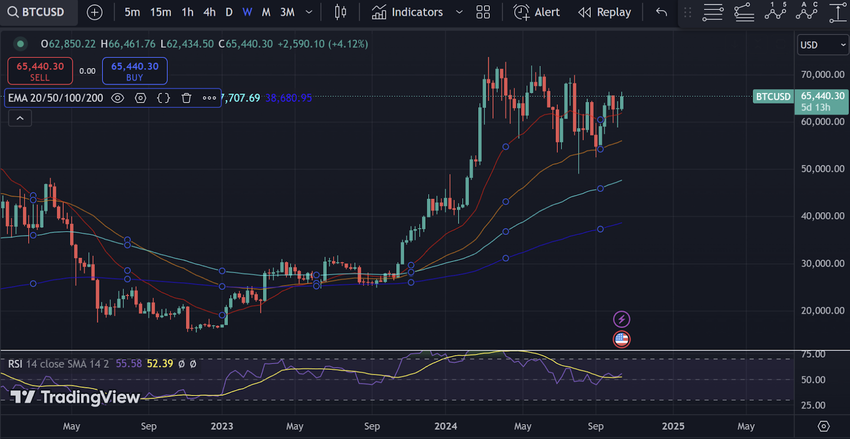Click the 65,440.30 SELL button
The width and height of the screenshot is (850, 439).
40,71
